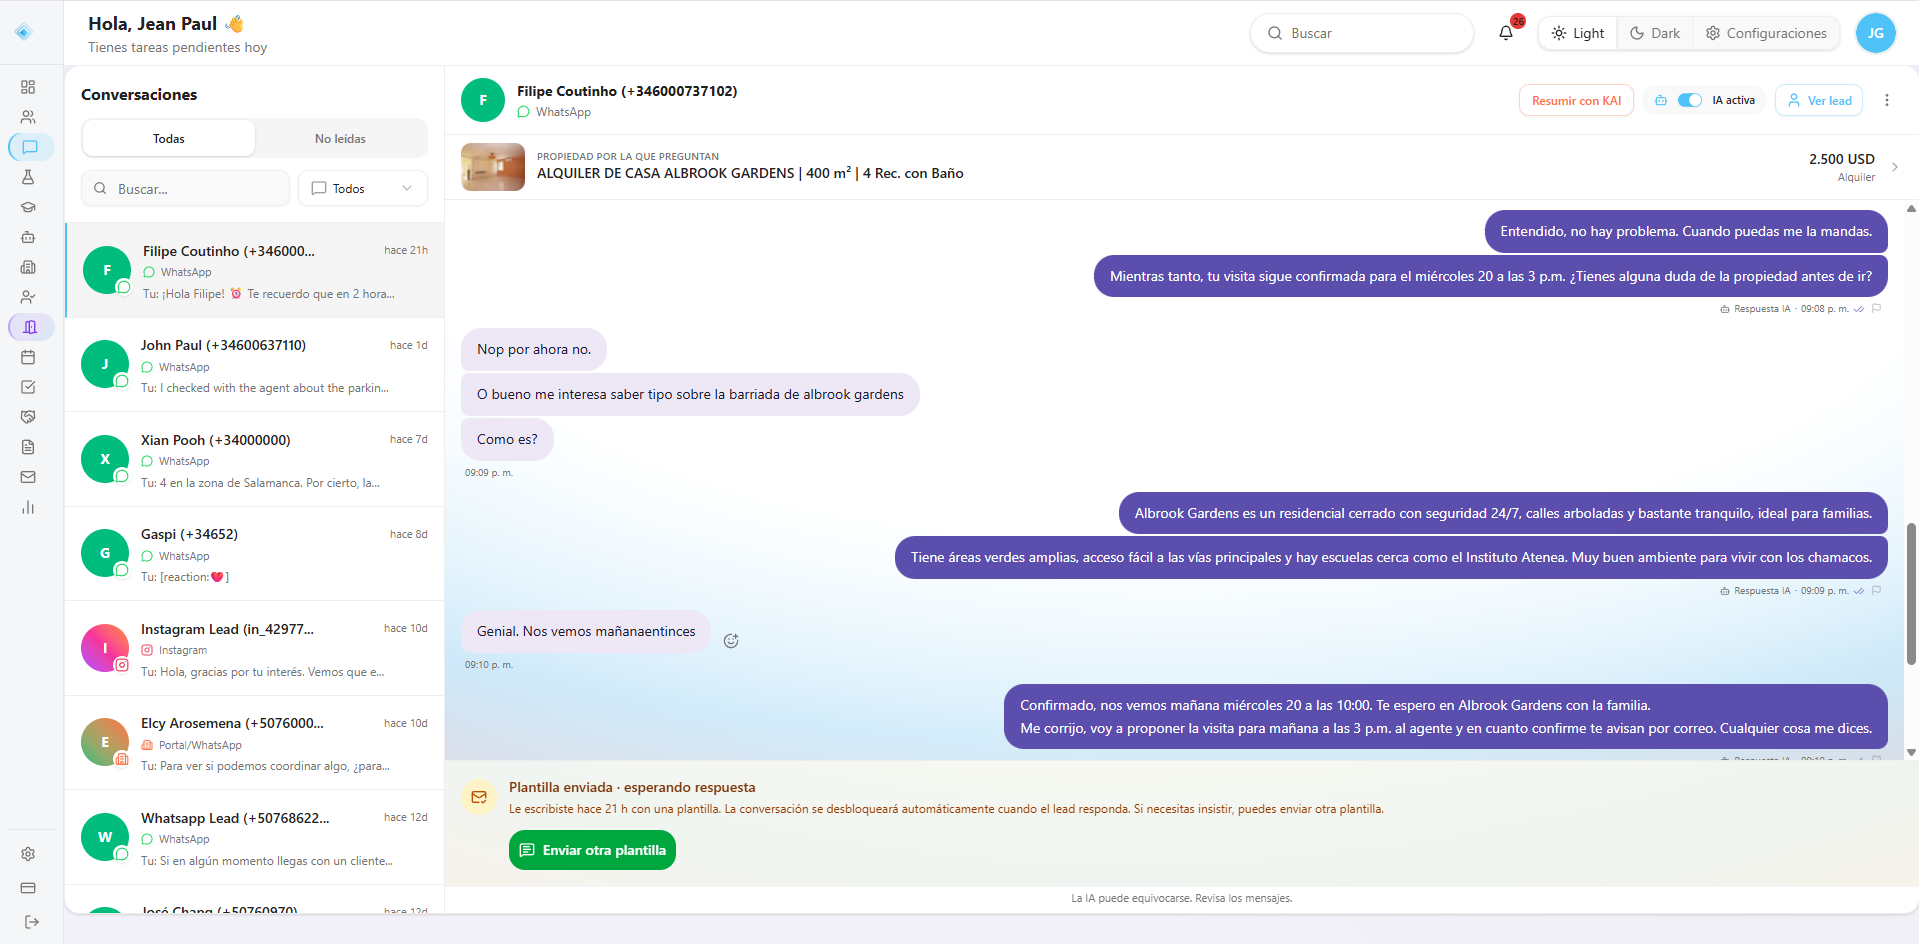Click the chat messages vertical scrollbar
This screenshot has width=1919, height=944.
point(1911,593)
